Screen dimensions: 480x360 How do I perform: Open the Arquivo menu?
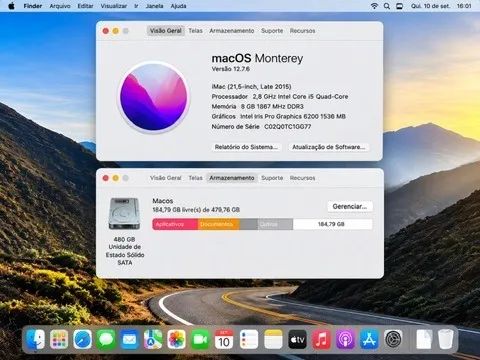click(x=60, y=6)
